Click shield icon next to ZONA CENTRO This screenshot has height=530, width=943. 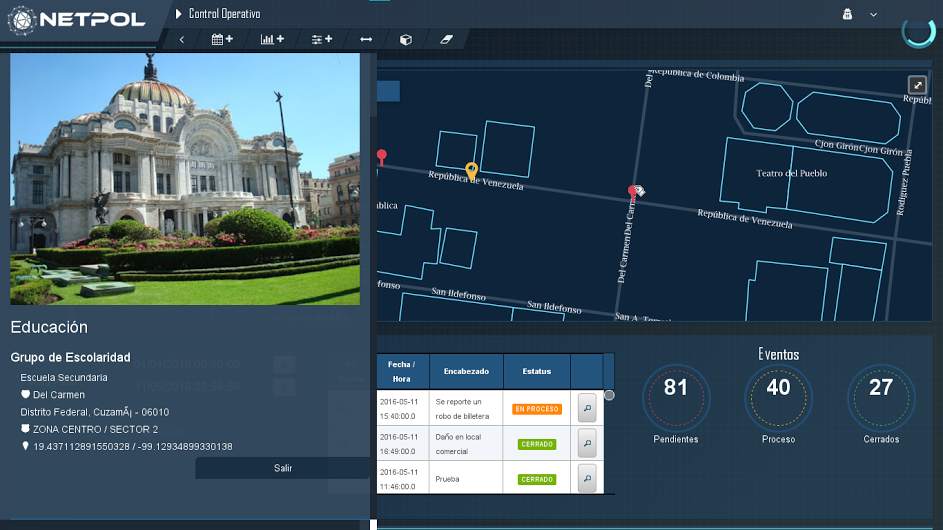25,429
